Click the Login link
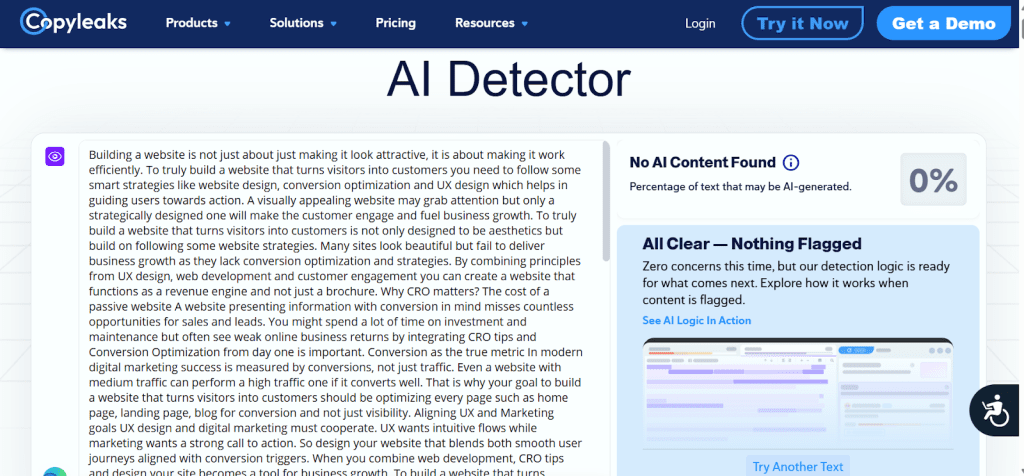The image size is (1024, 476). pyautogui.click(x=700, y=23)
